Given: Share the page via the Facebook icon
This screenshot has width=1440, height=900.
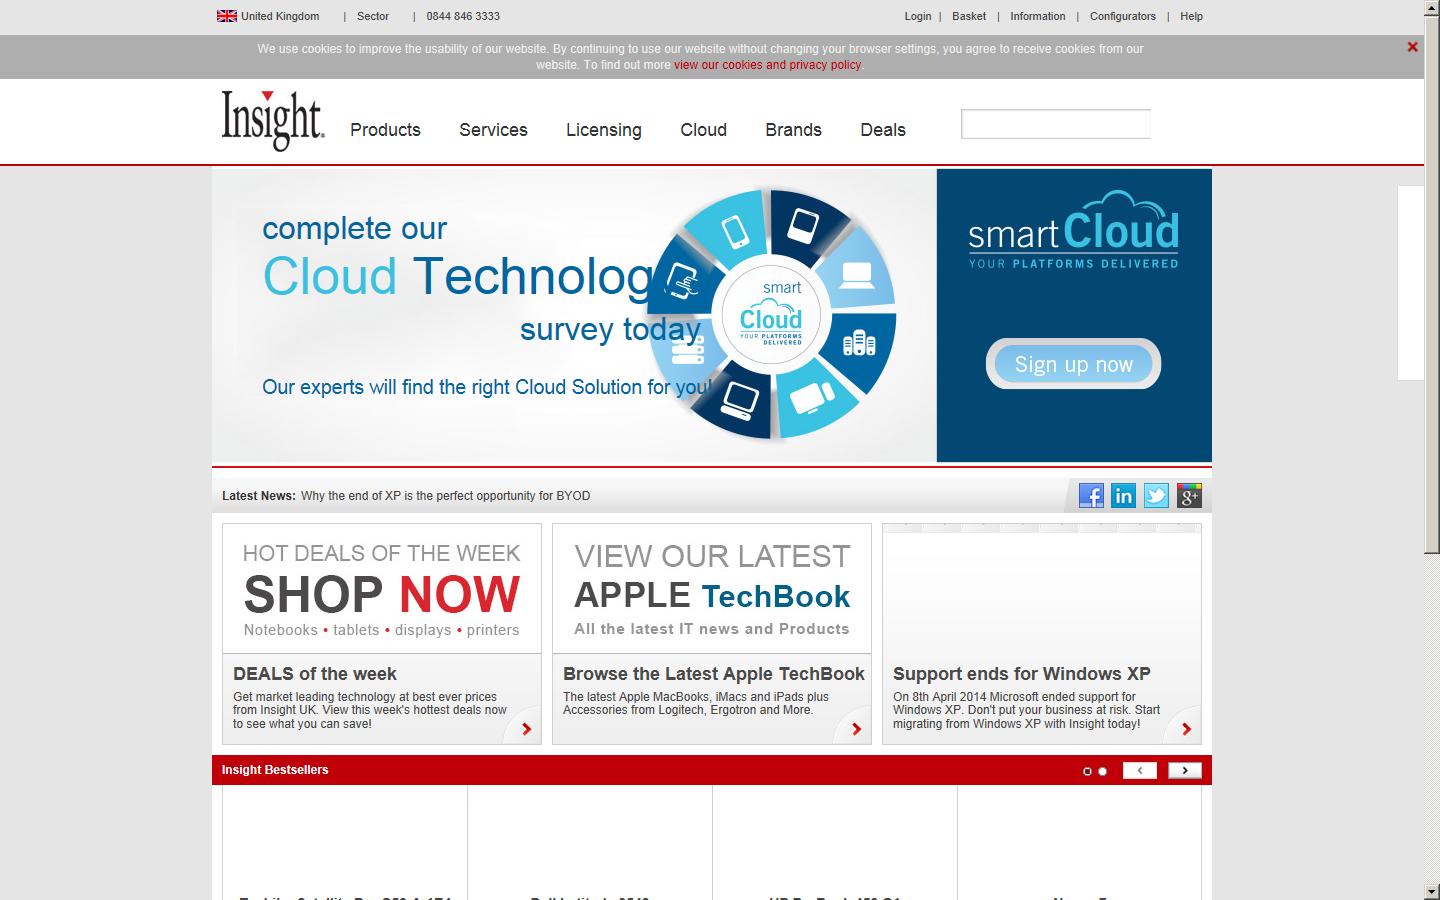Looking at the screenshot, I should 1091,495.
